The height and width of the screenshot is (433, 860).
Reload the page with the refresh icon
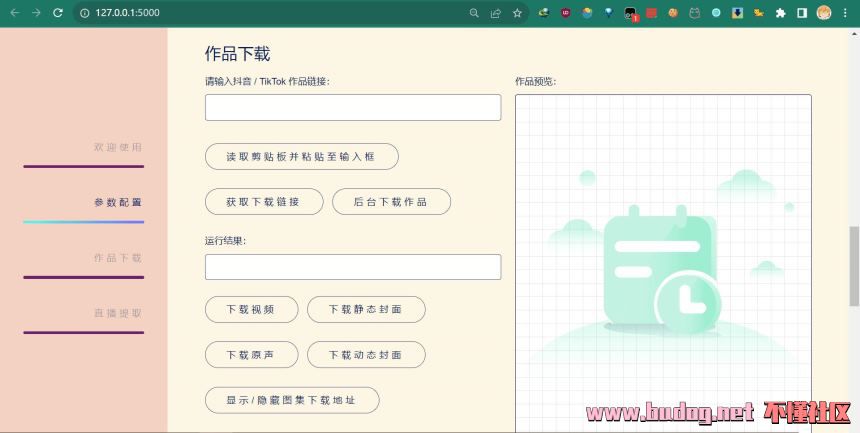click(x=58, y=13)
